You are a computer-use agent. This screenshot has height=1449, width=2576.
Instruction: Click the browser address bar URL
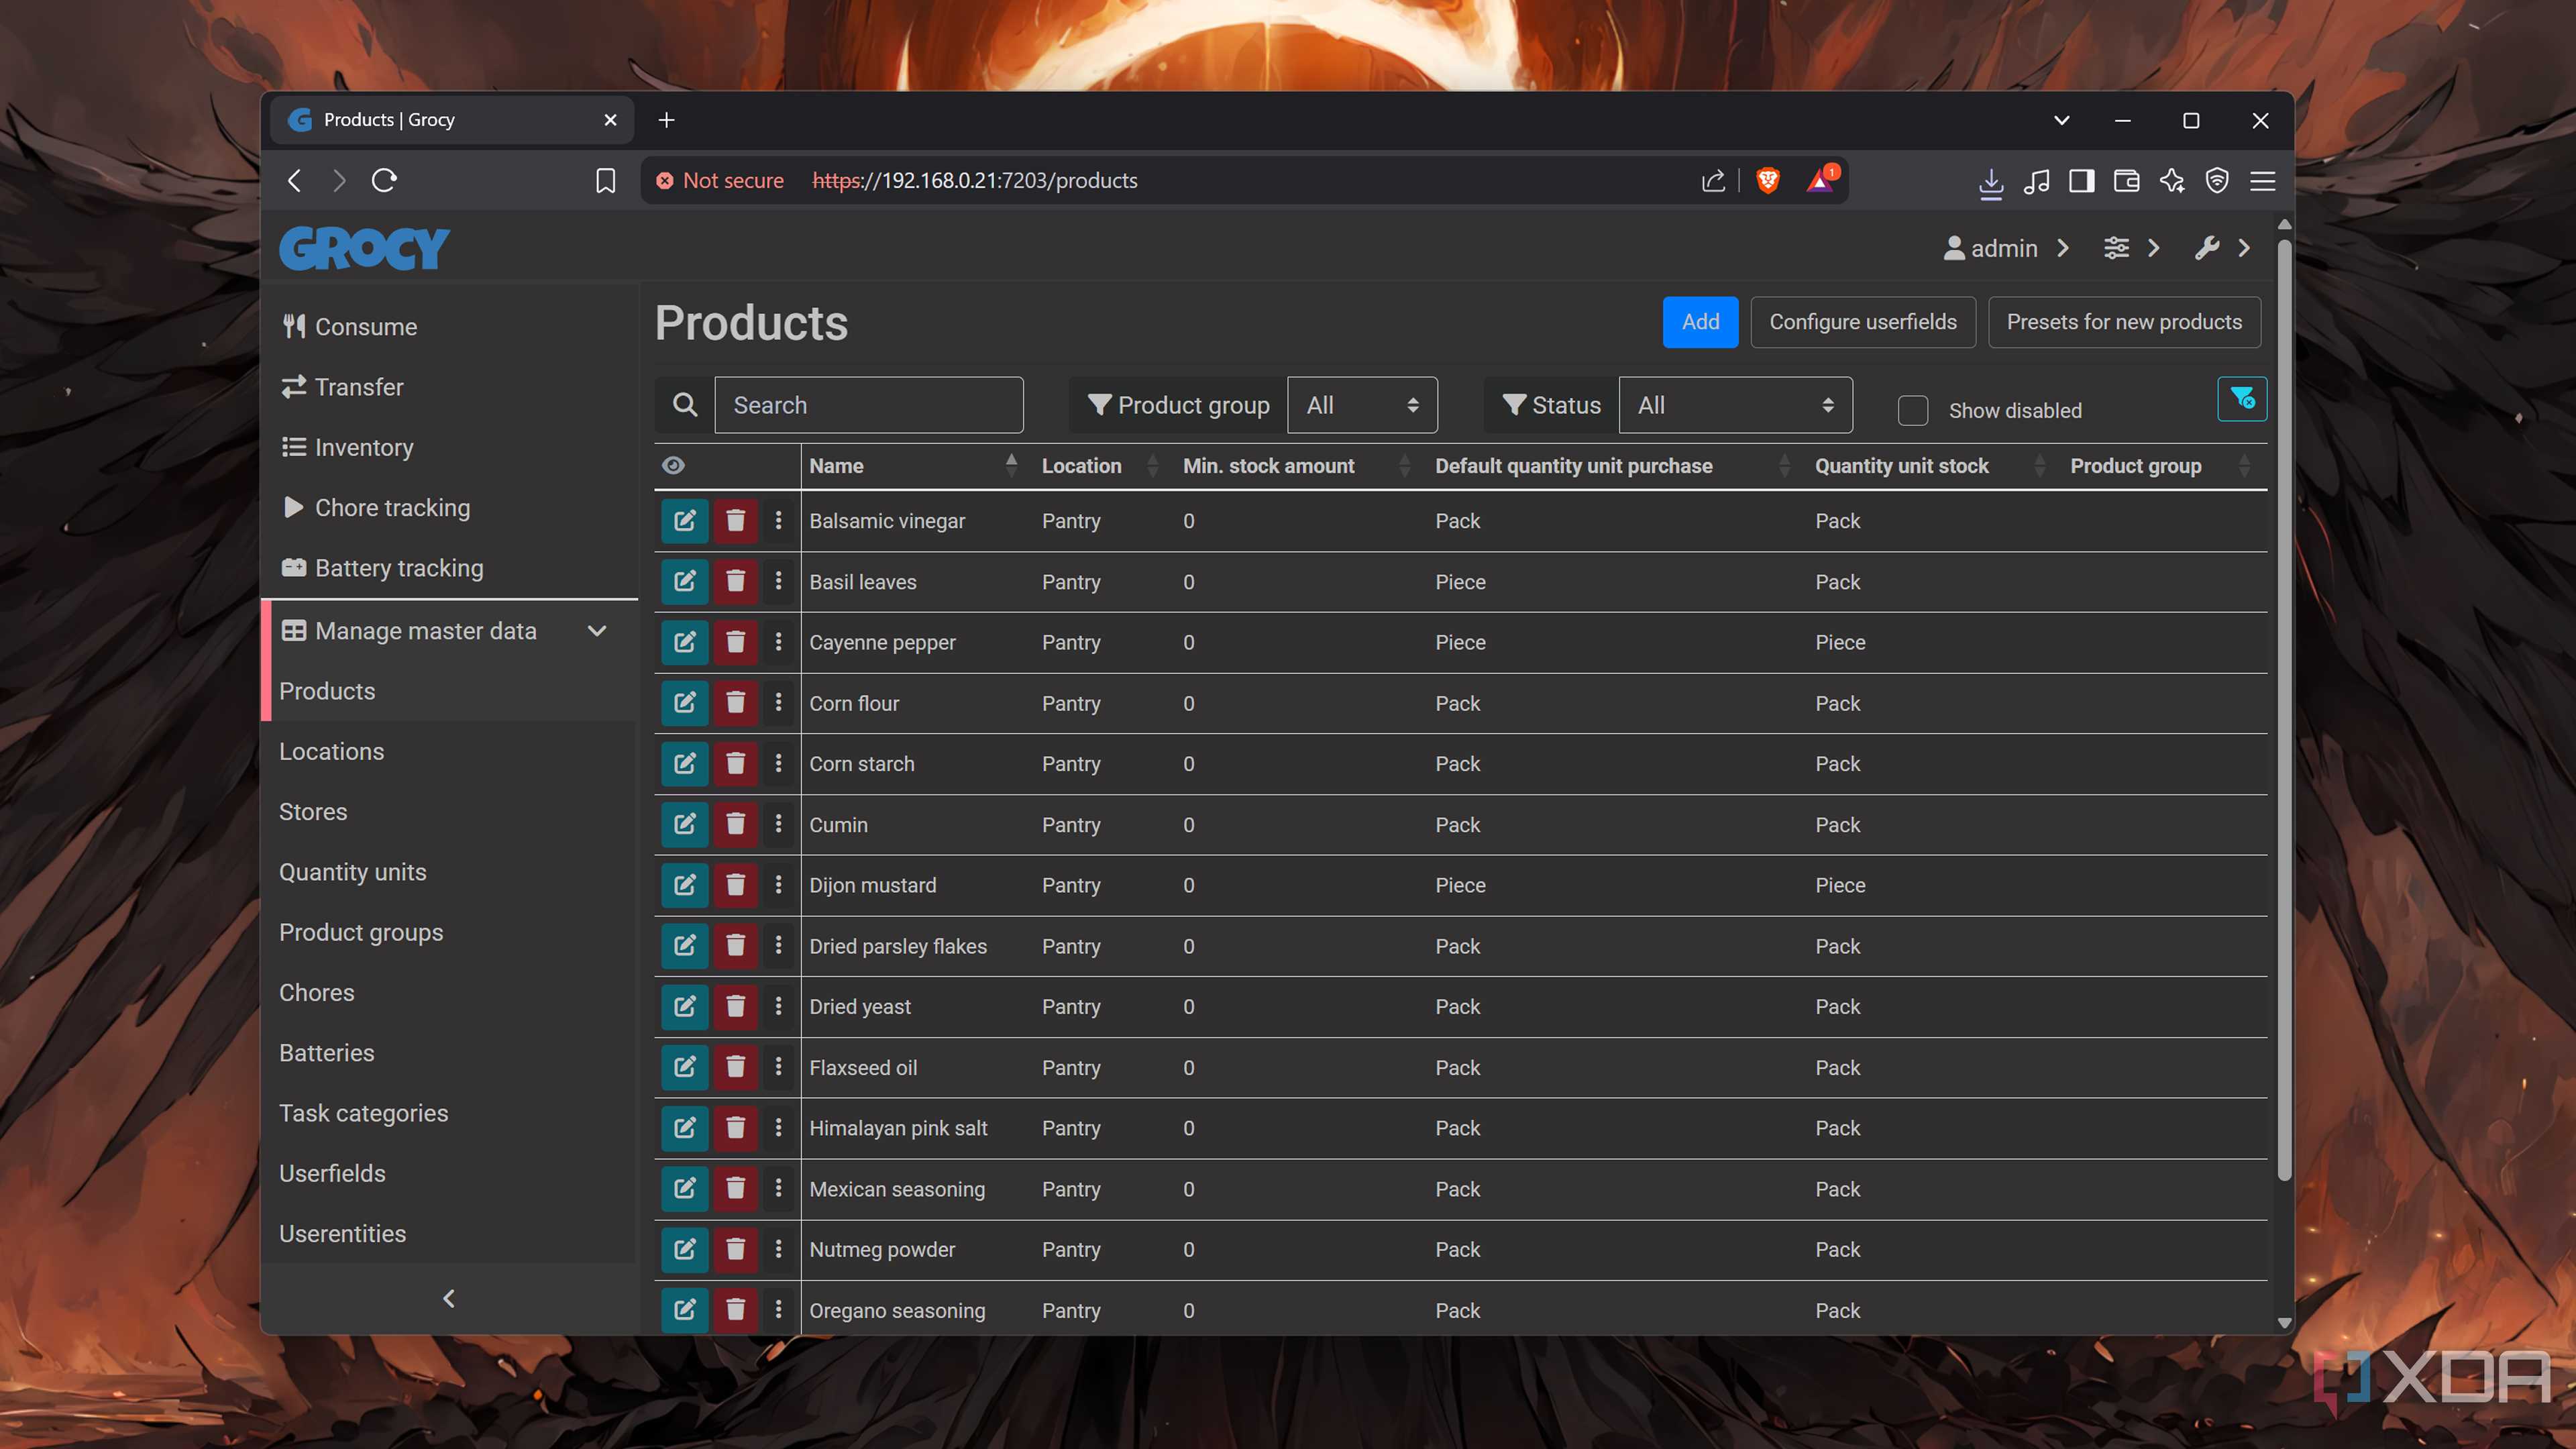974,181
